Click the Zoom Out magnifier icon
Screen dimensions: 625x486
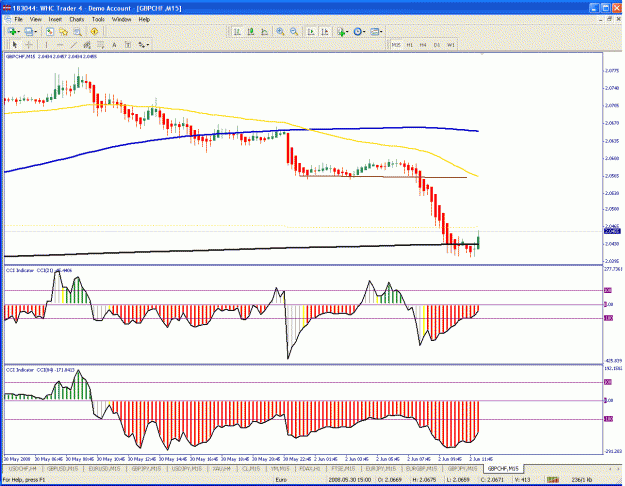tap(294, 31)
